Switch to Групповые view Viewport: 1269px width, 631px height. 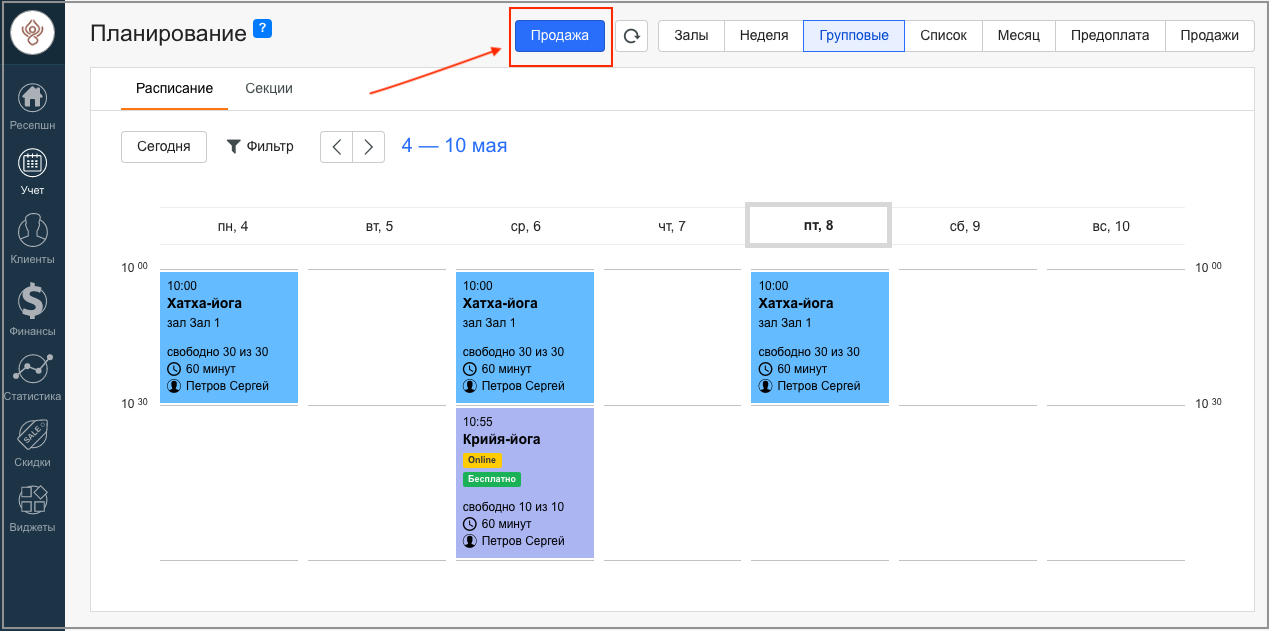pyautogui.click(x=853, y=36)
